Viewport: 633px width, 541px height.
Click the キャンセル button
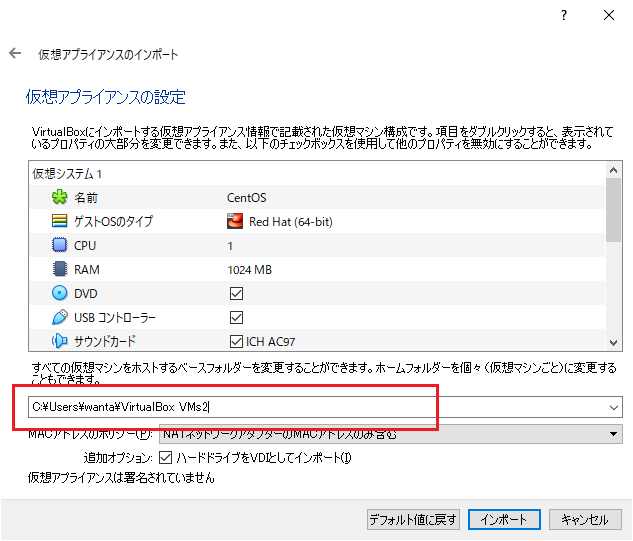[585, 519]
